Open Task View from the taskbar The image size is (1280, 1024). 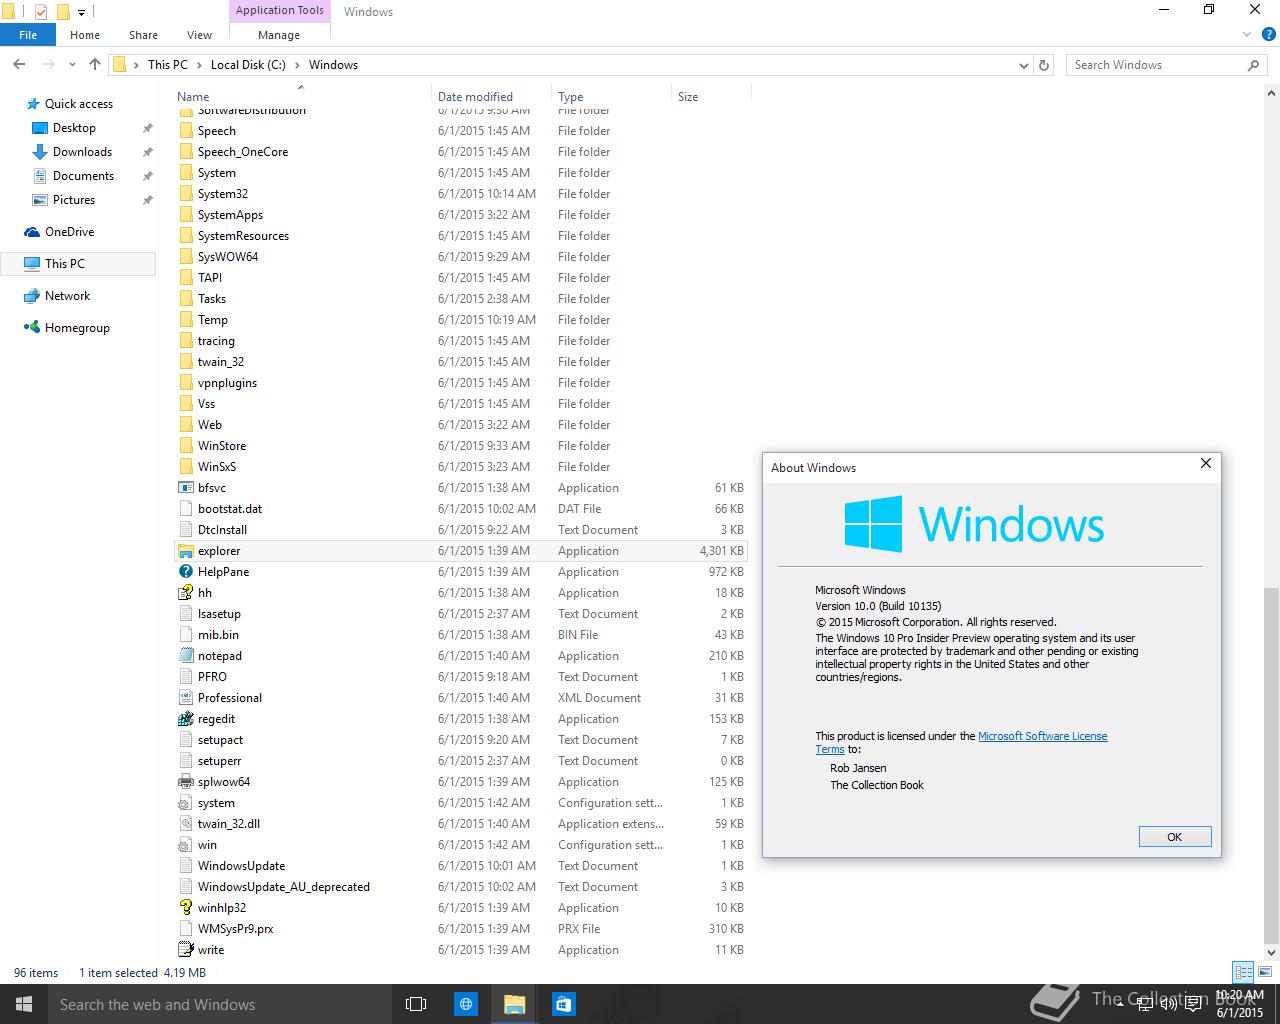416,1004
